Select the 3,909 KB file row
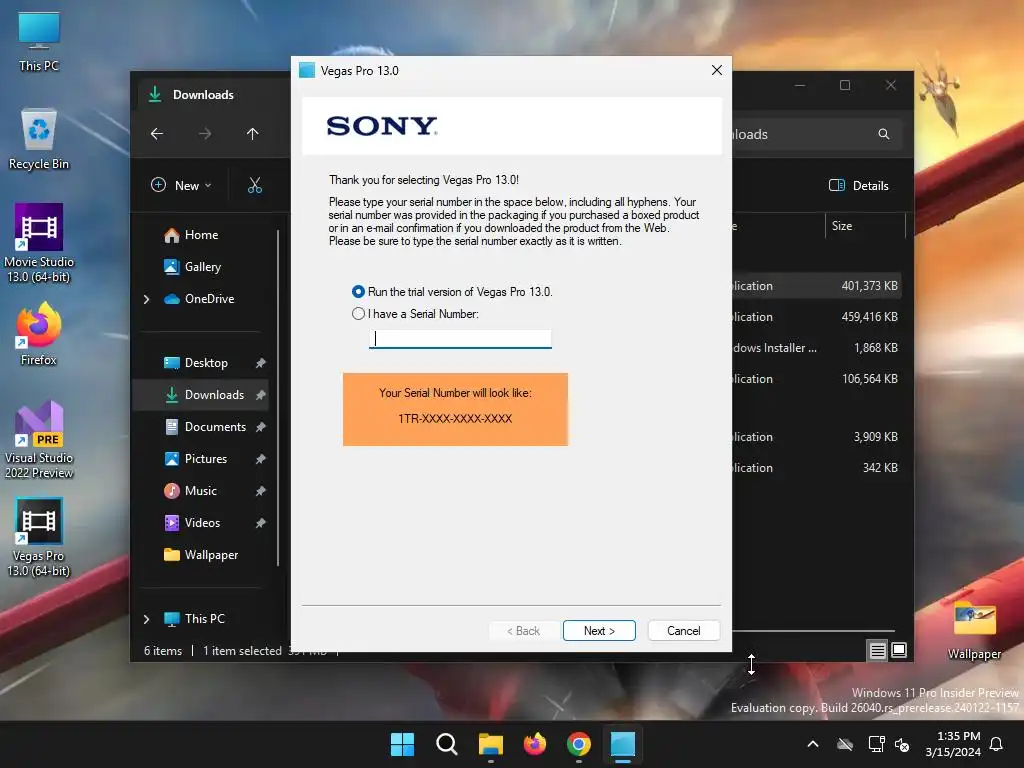Viewport: 1024px width, 768px height. pos(816,437)
